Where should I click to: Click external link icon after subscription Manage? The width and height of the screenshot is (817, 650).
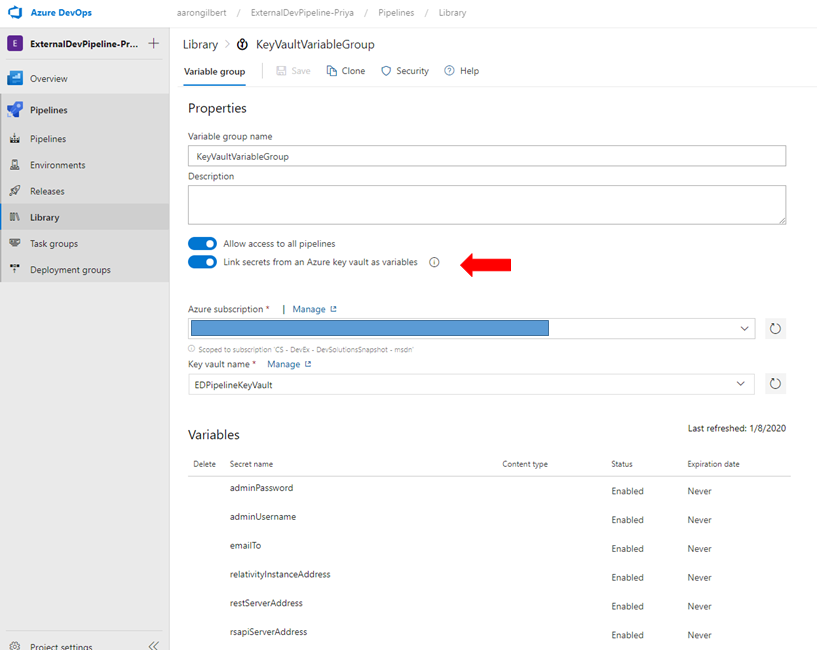333,309
